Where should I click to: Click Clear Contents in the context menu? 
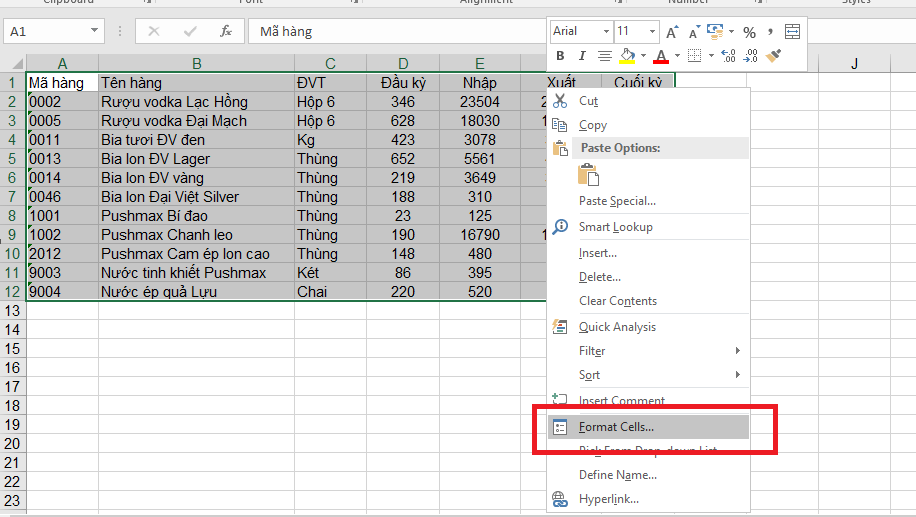(x=617, y=301)
